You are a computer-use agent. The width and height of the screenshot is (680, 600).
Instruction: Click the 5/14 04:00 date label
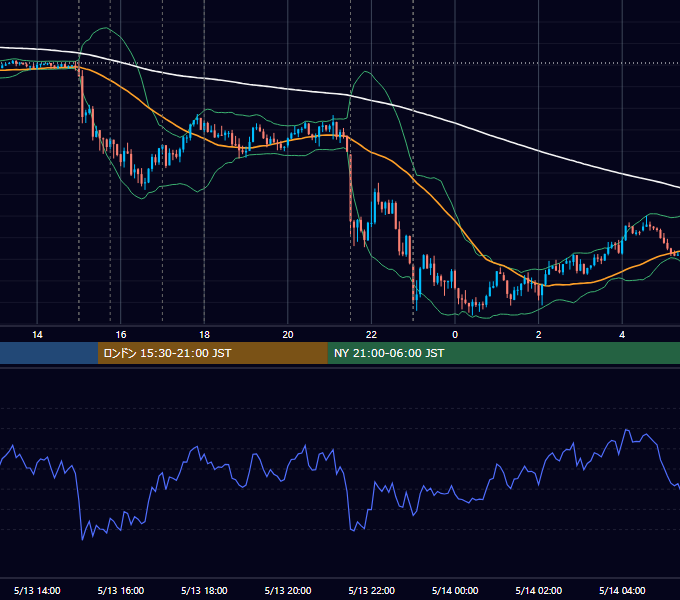622,590
